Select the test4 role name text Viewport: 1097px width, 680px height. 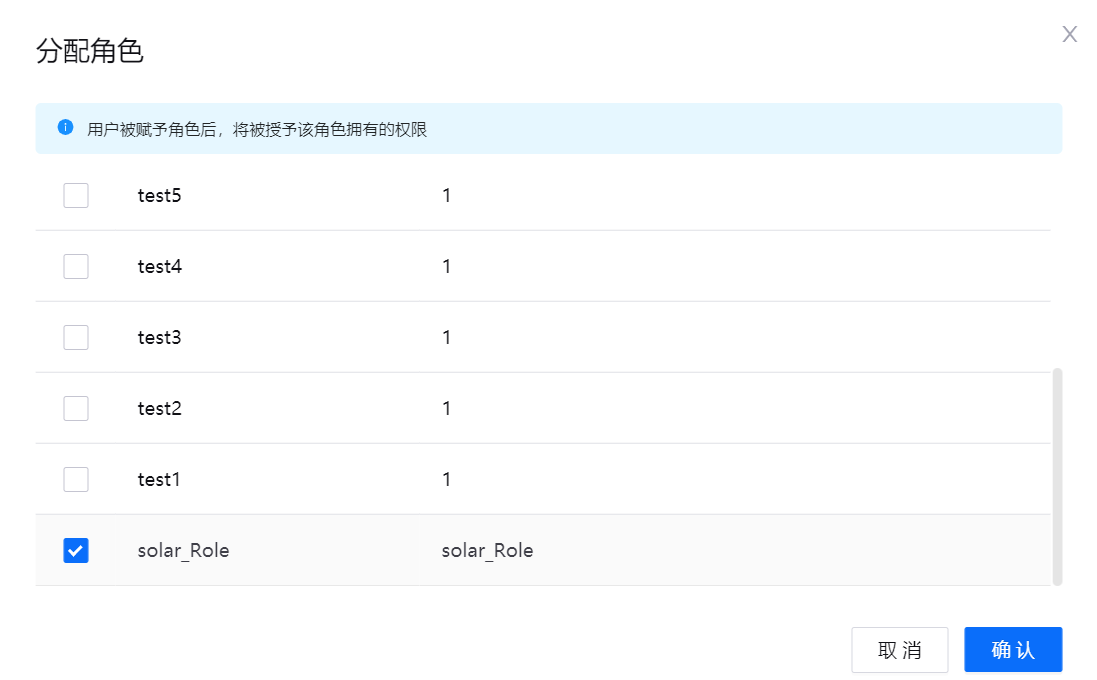159,266
